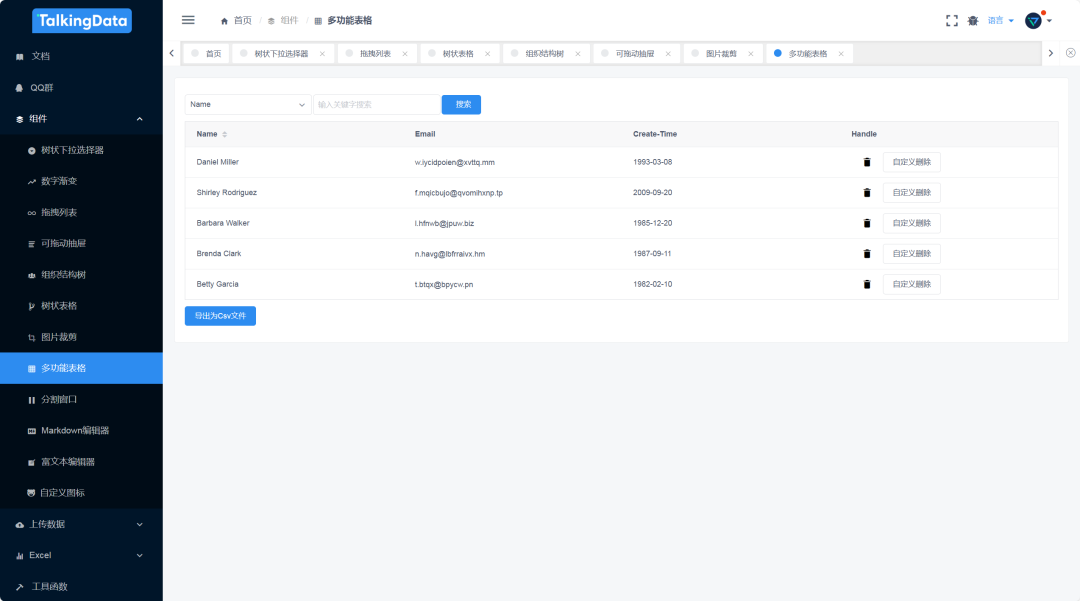Viewport: 1080px width, 601px height.
Task: Open 树状表格 in the sidebar
Action: point(81,306)
